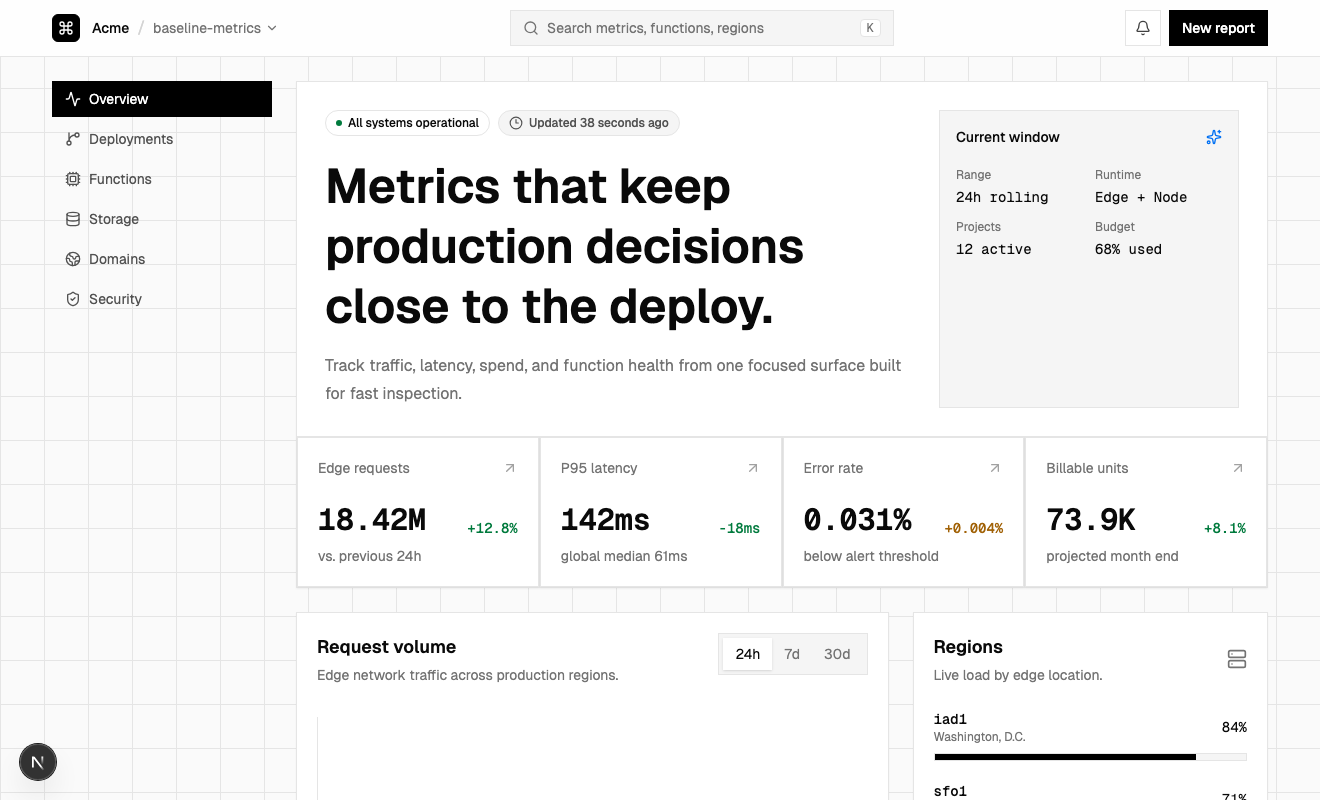
Task: Click the Acme command logo icon
Action: tap(66, 28)
